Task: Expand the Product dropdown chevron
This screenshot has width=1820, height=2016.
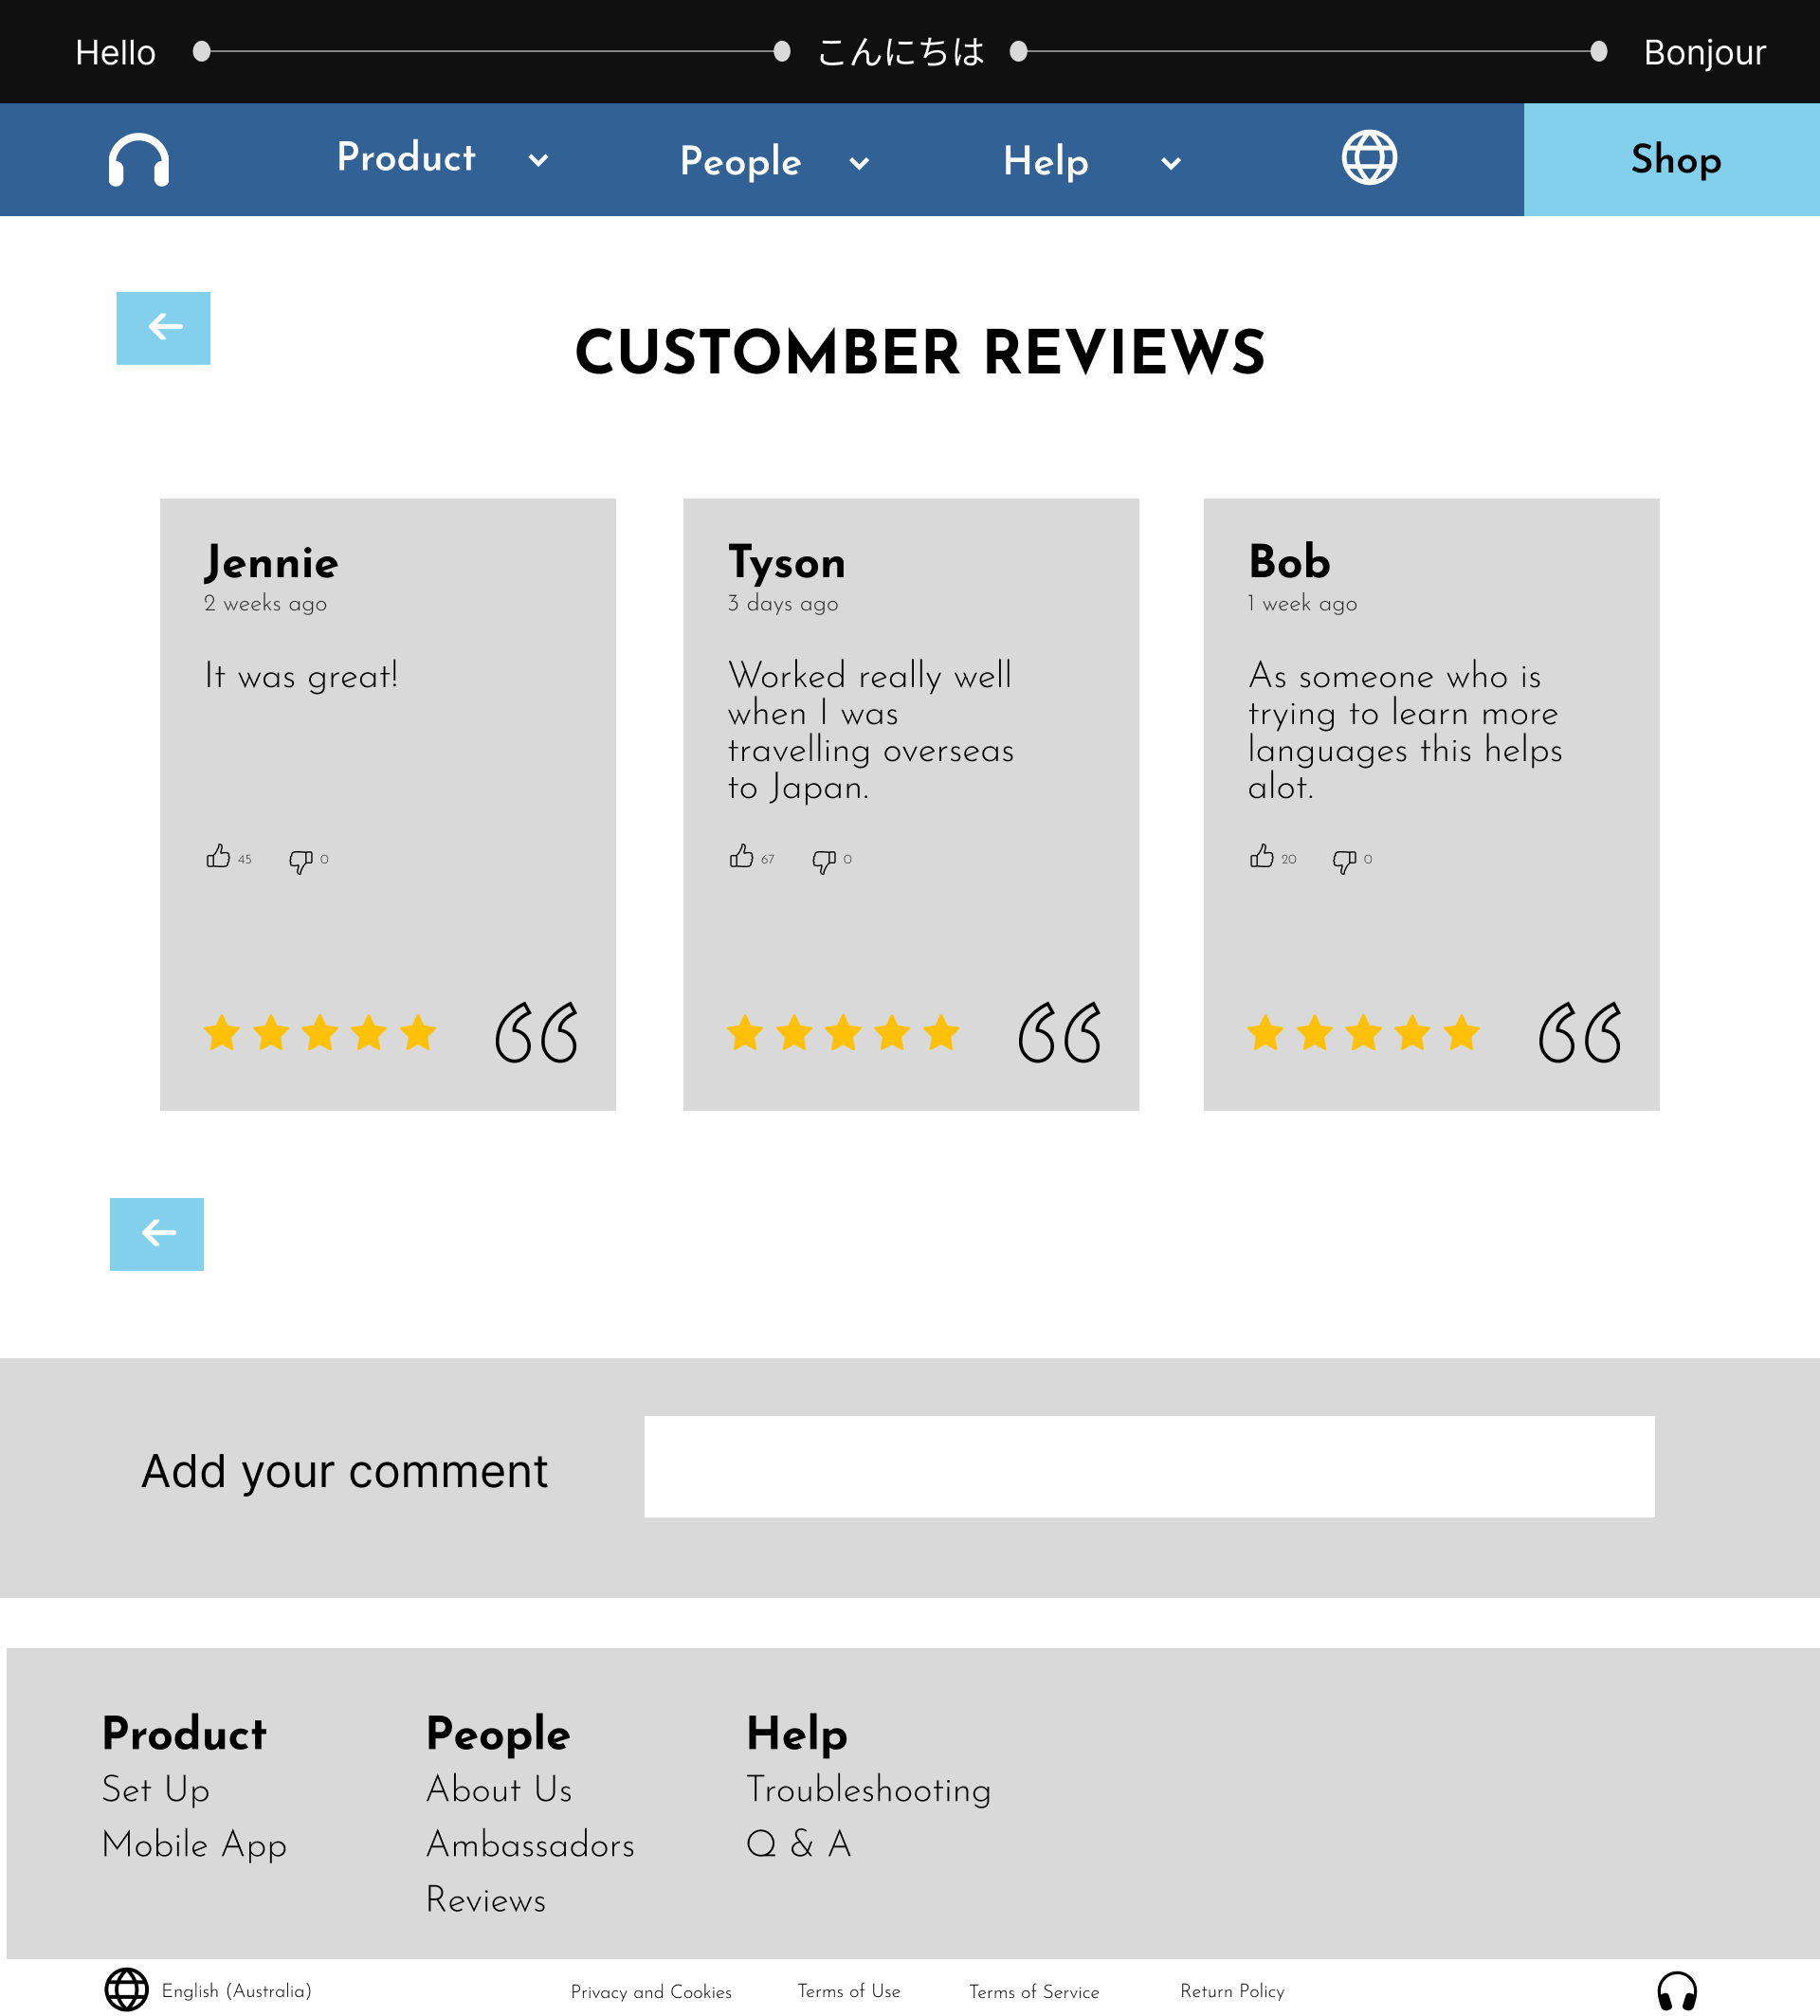Action: (538, 160)
